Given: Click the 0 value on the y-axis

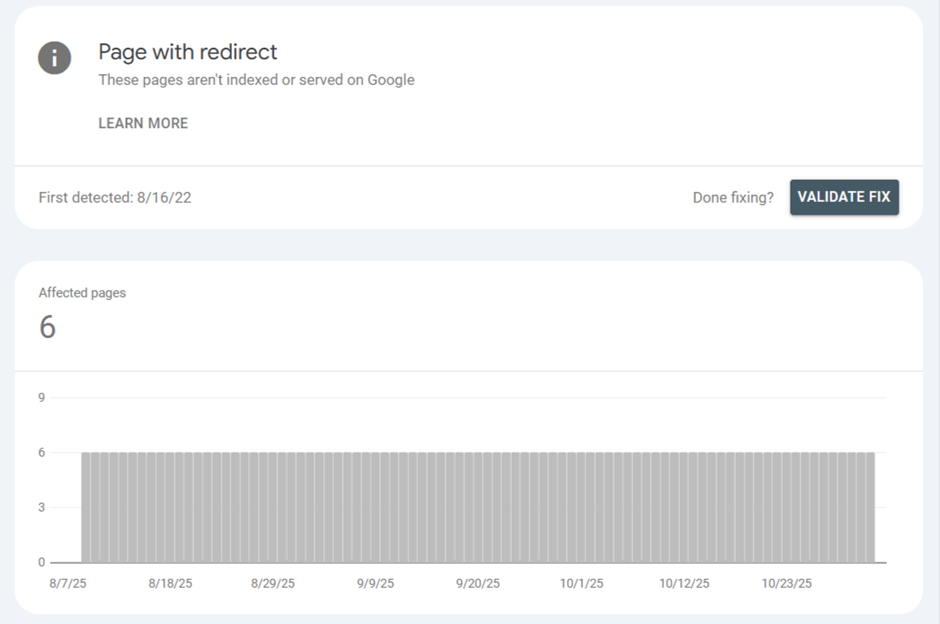Looking at the screenshot, I should [42, 563].
